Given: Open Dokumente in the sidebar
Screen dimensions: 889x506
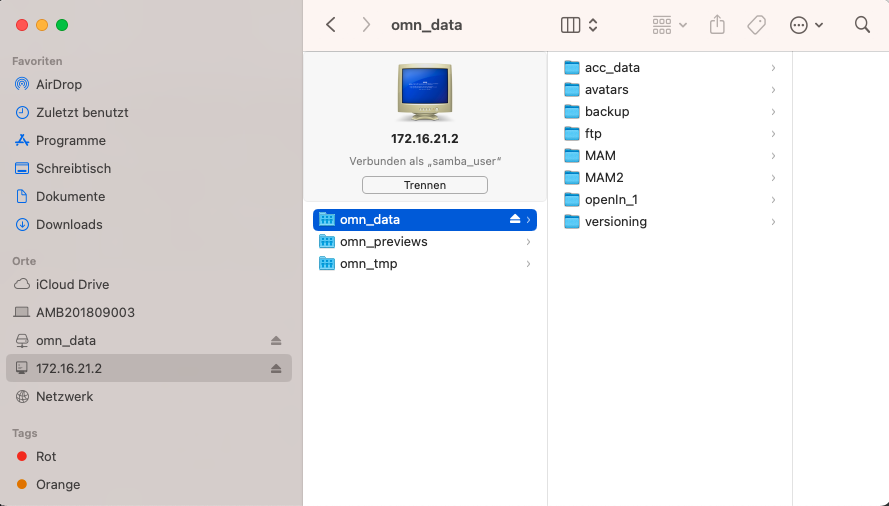Looking at the screenshot, I should (x=150, y=196).
